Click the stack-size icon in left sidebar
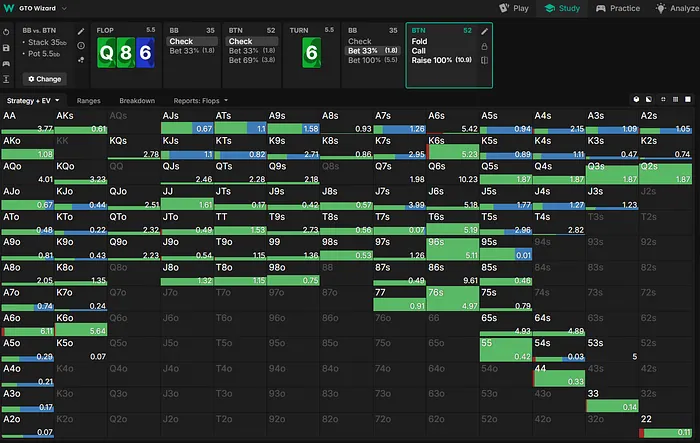 (6, 79)
